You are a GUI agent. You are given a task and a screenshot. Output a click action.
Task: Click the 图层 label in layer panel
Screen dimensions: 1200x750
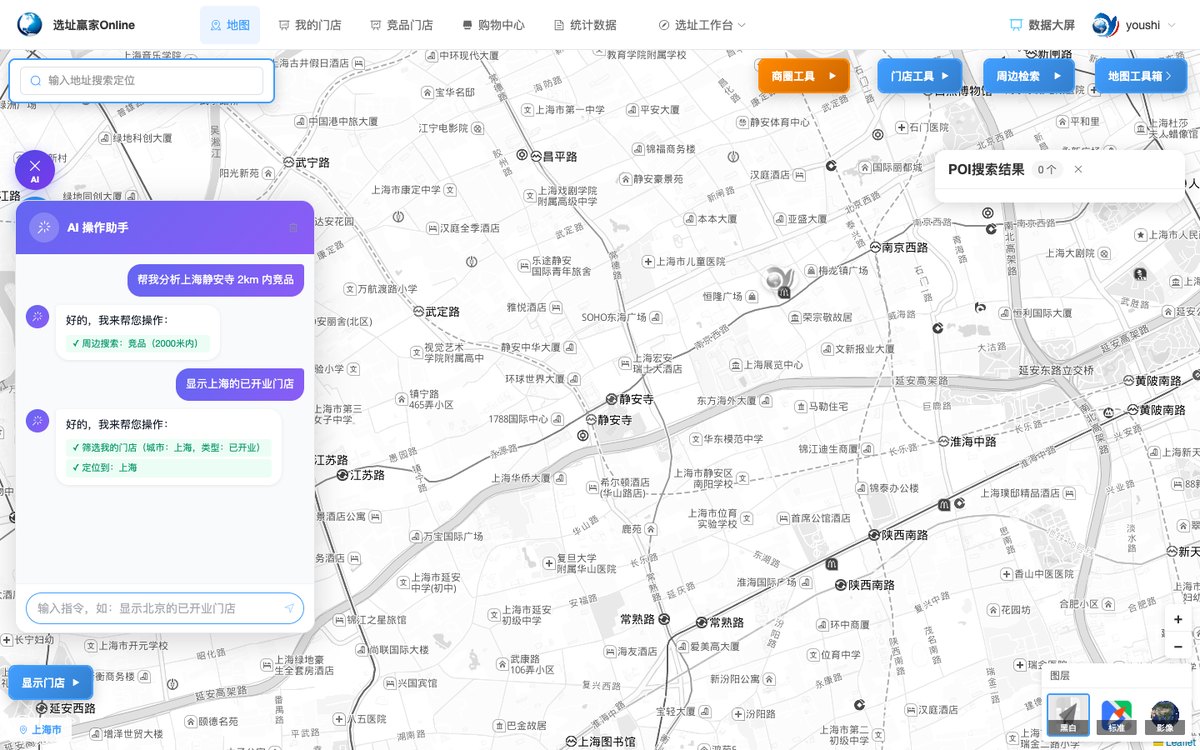[1058, 676]
